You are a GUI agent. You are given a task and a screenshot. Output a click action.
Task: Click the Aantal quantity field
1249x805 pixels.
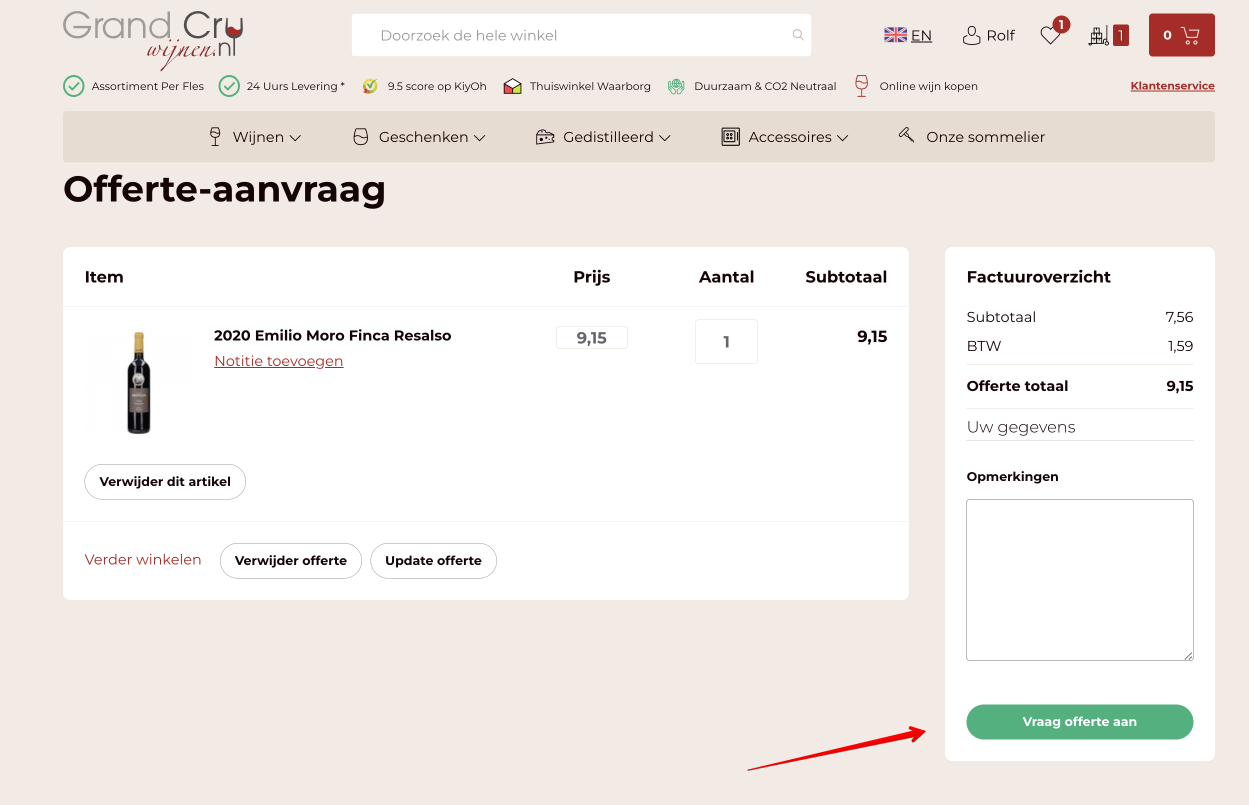click(x=726, y=342)
